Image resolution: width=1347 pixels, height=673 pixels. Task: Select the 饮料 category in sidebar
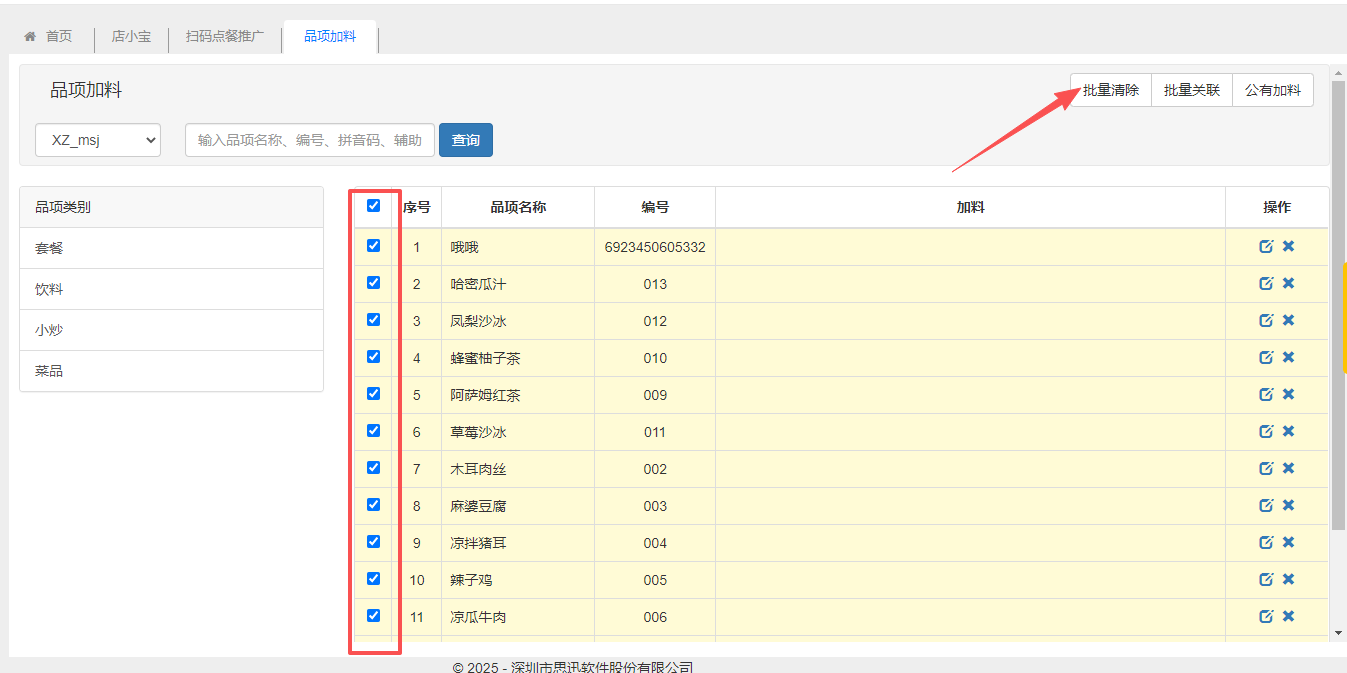click(x=50, y=289)
